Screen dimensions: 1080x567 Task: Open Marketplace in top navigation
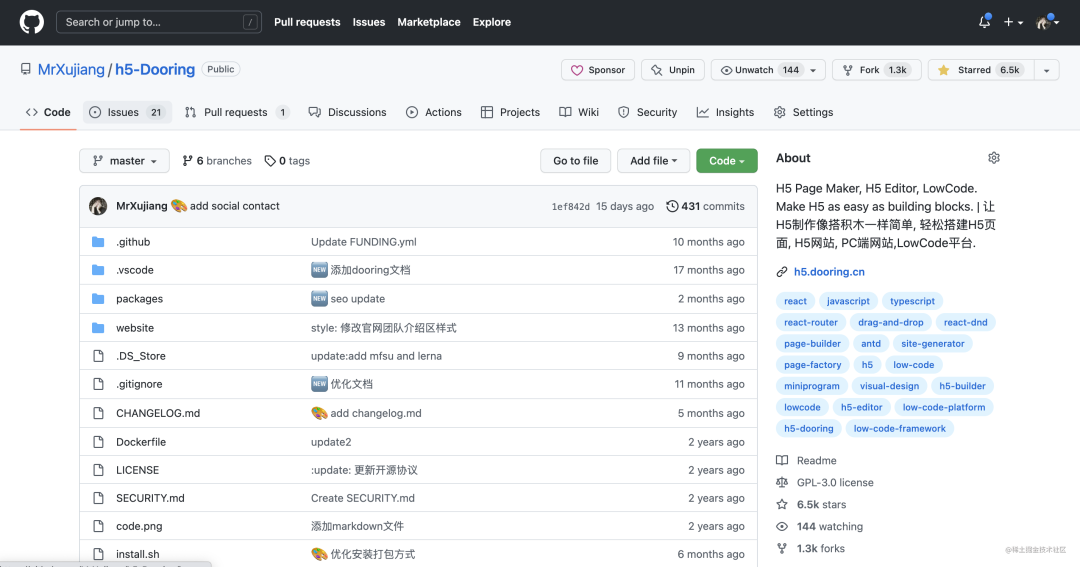(x=428, y=22)
